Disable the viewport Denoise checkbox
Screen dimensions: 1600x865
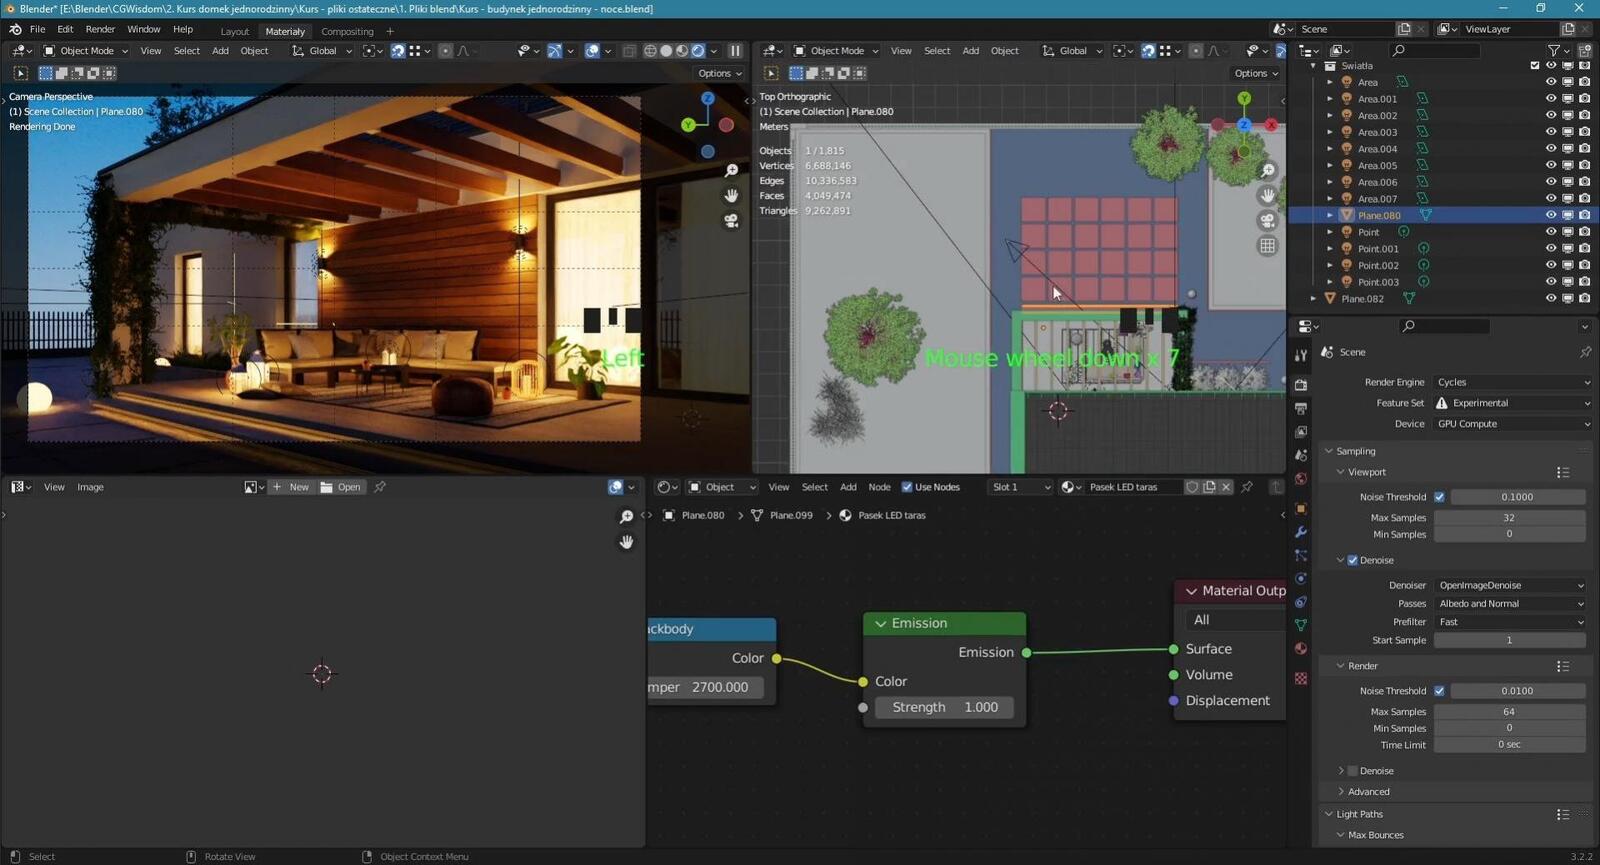(1352, 560)
